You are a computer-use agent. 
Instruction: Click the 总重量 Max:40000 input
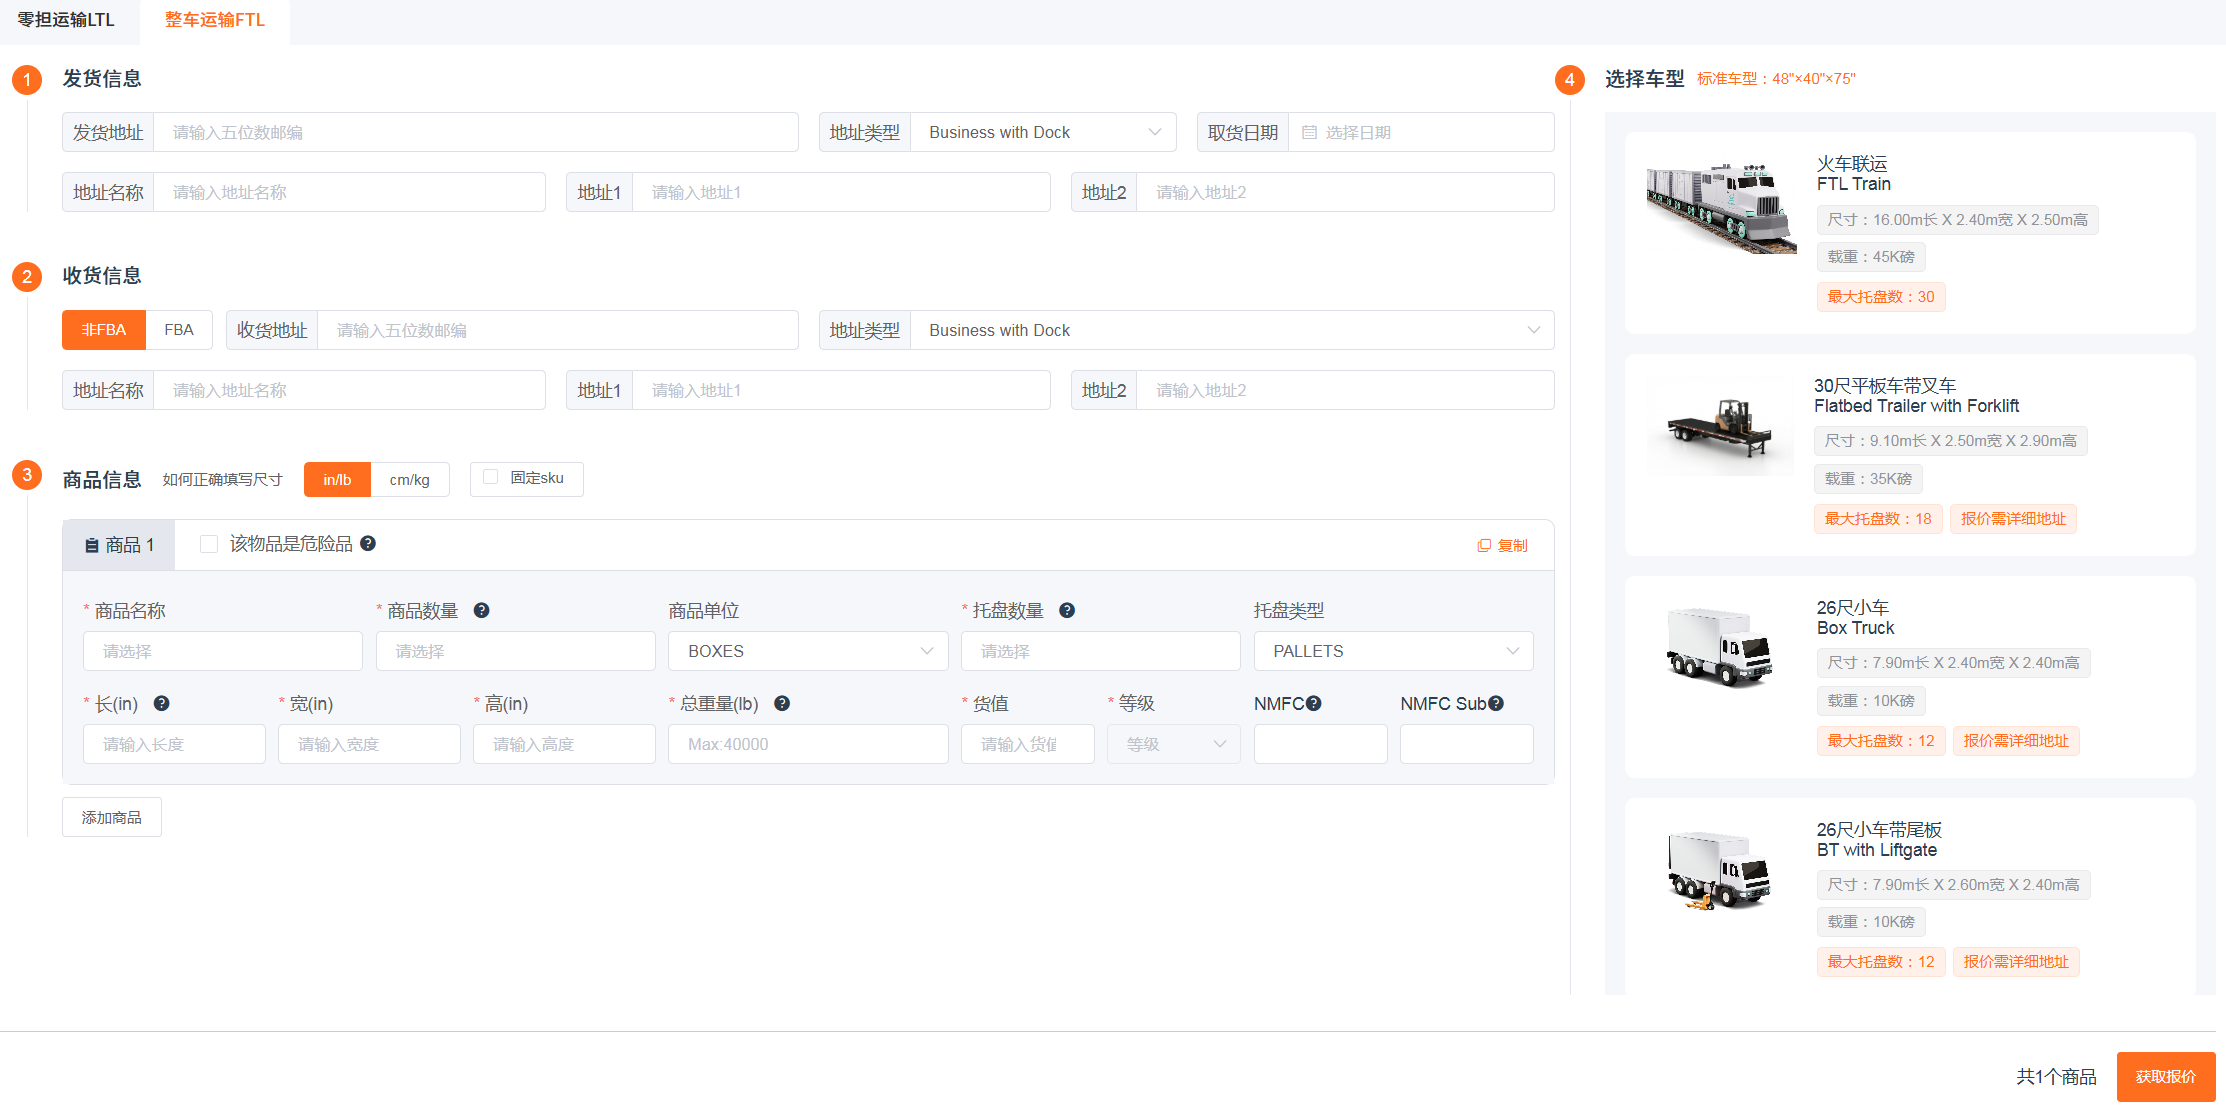coord(808,744)
